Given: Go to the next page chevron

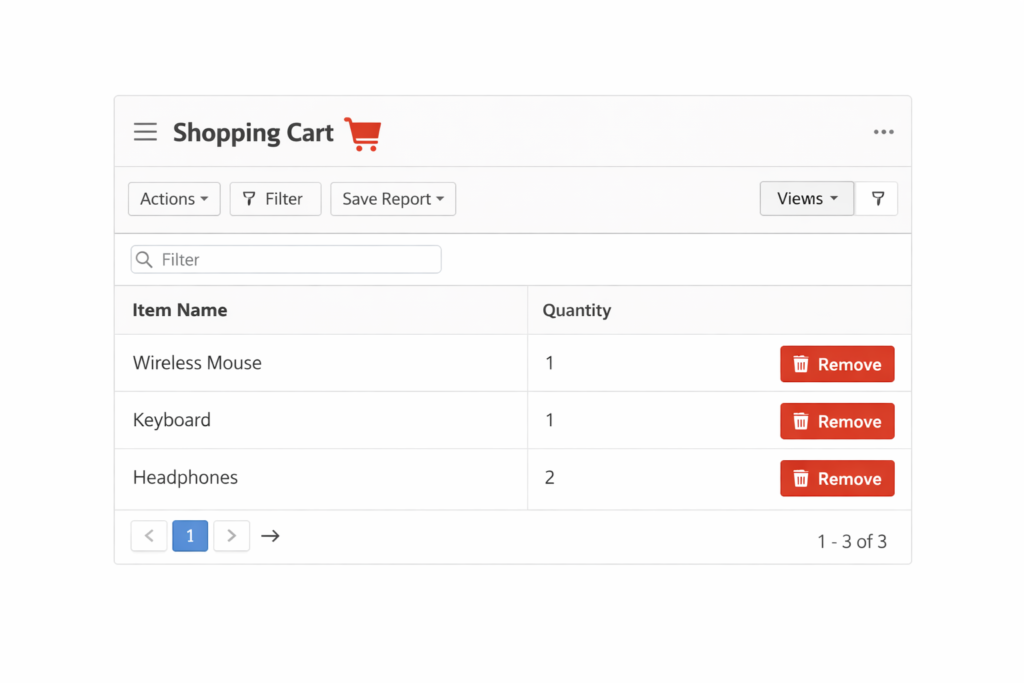Looking at the screenshot, I should [x=231, y=536].
